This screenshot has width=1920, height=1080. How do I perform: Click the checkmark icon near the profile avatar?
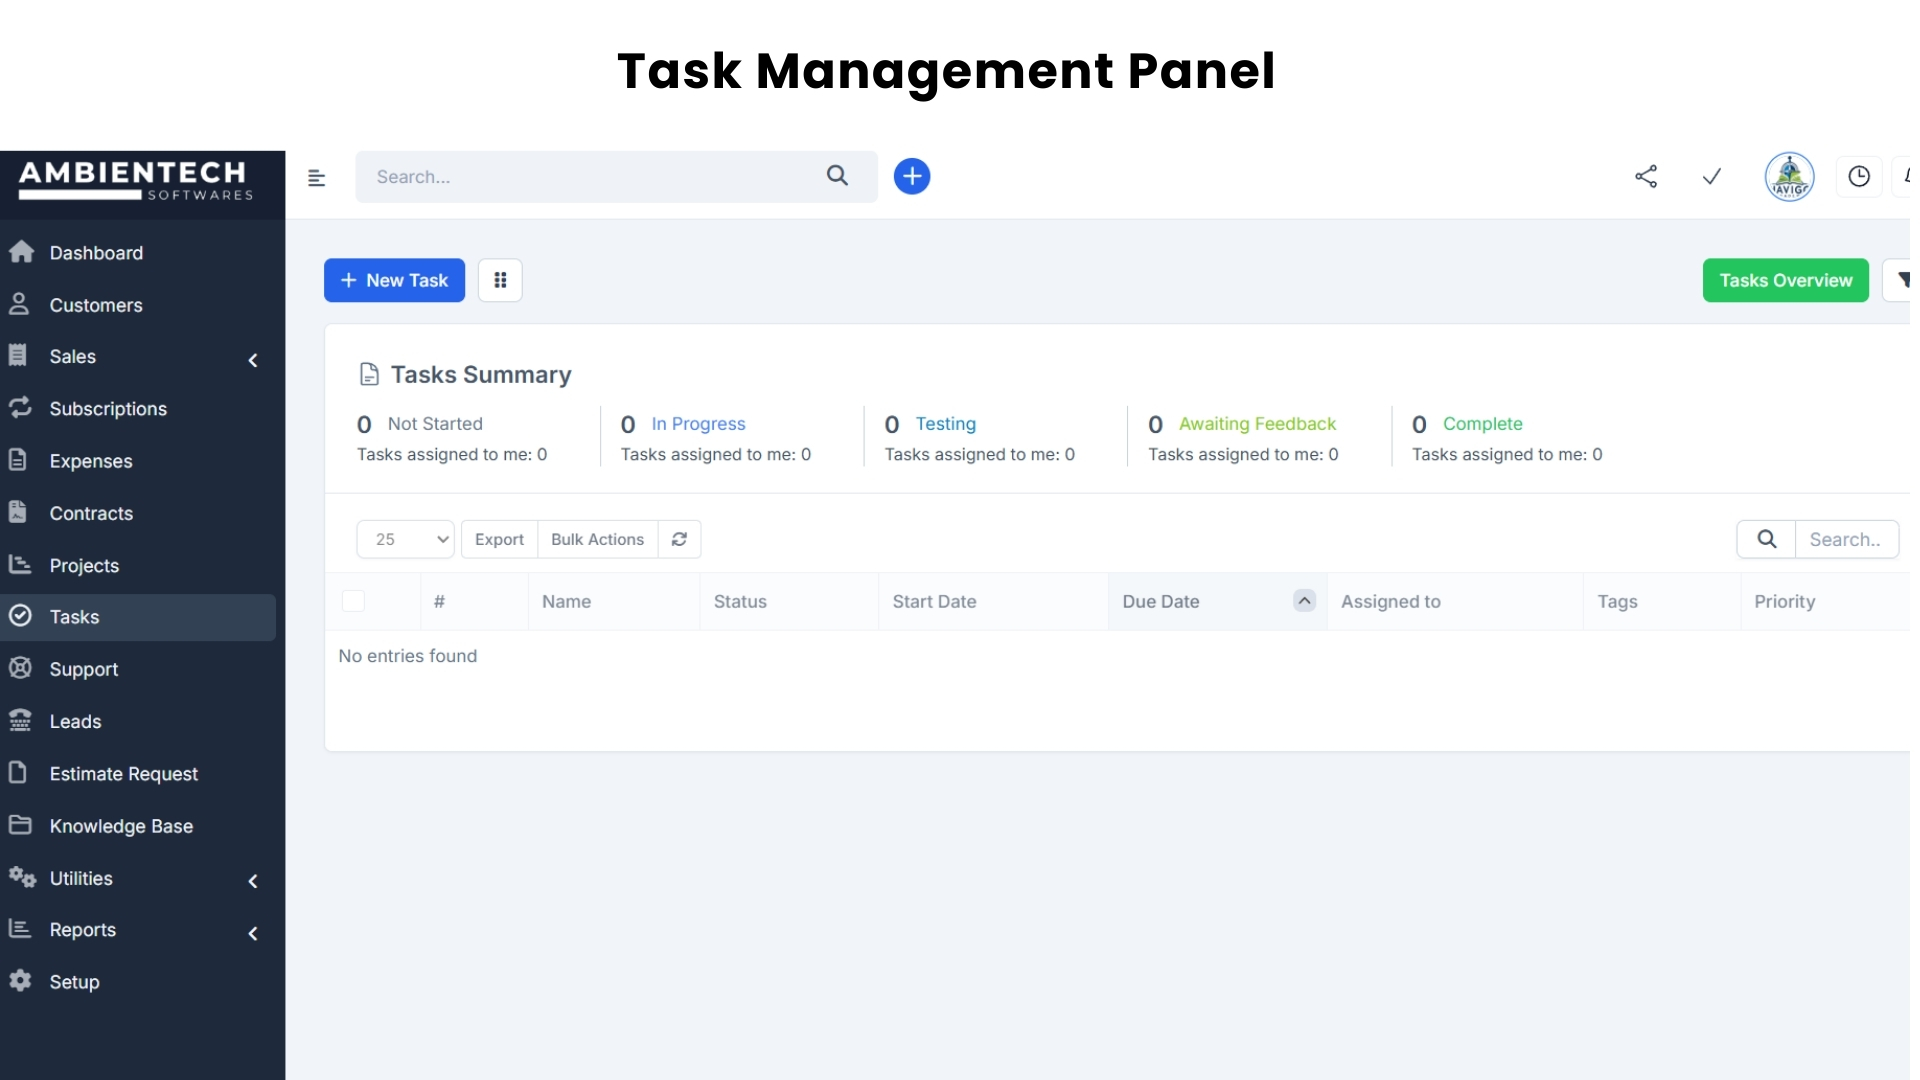[1712, 176]
